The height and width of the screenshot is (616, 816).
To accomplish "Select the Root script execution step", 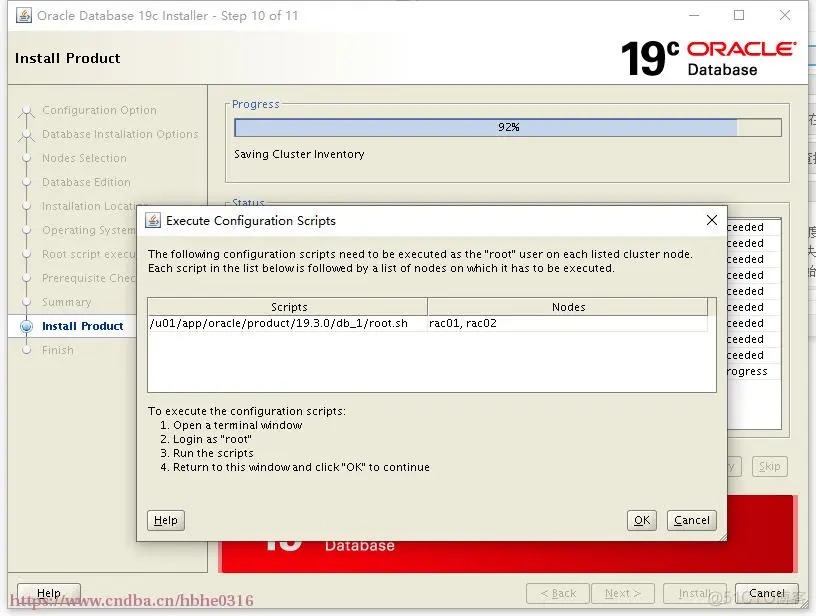I will click(89, 254).
